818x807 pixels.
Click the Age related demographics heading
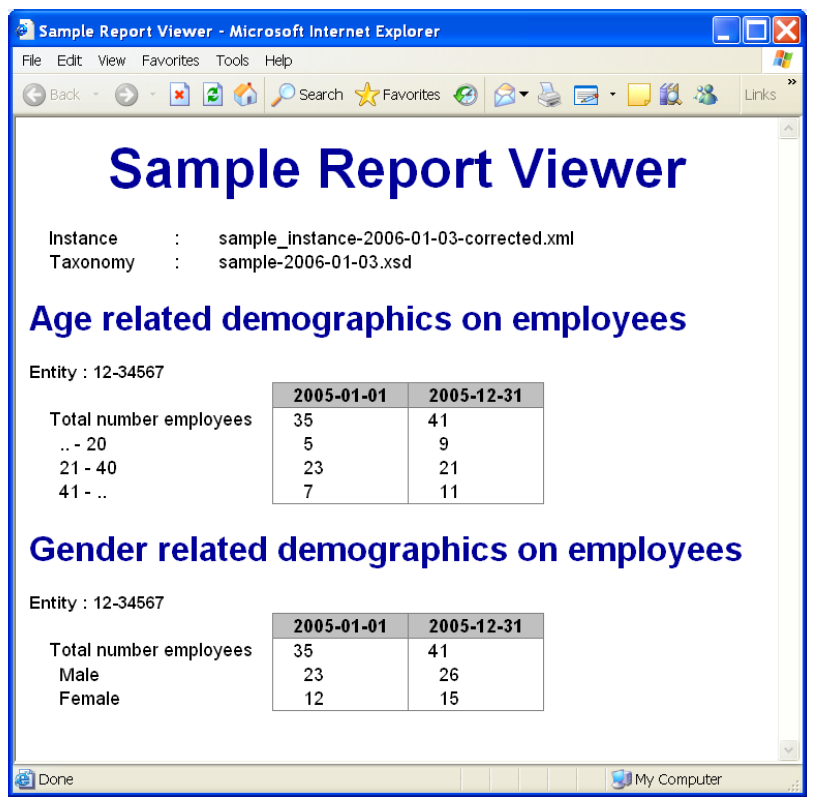pos(357,319)
